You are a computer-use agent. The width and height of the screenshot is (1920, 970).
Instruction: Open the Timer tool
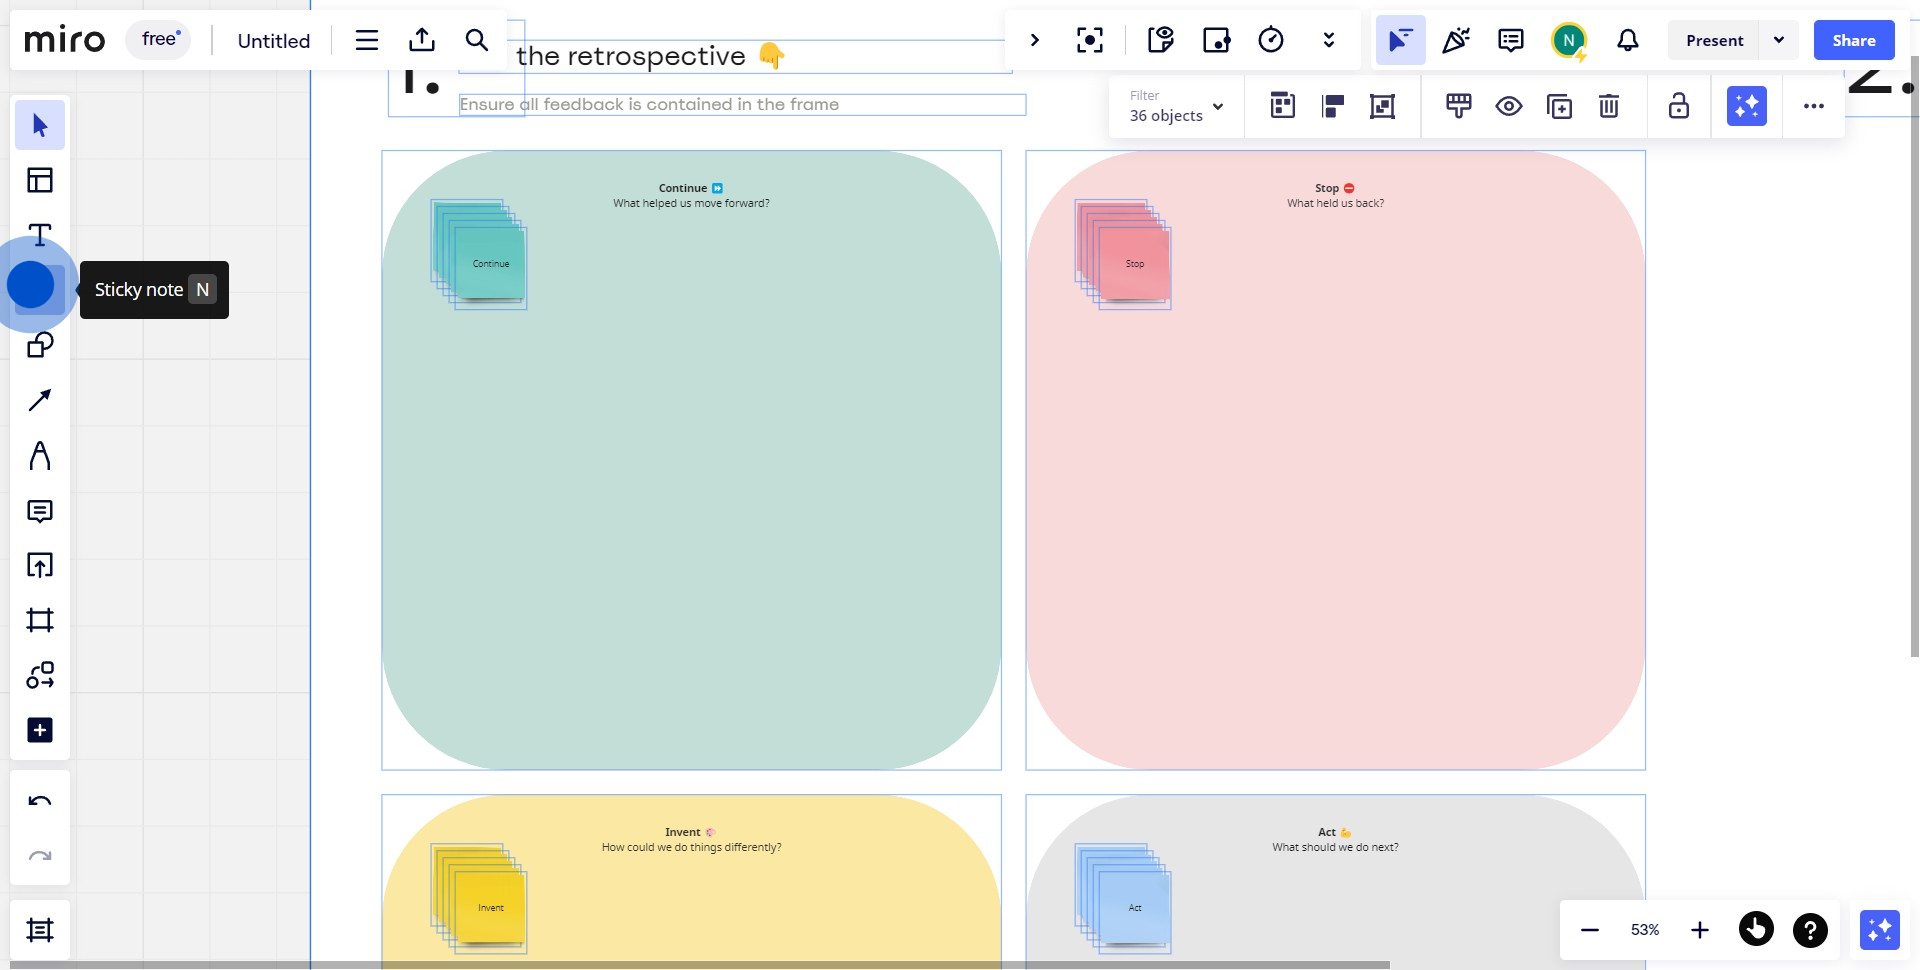click(1271, 40)
